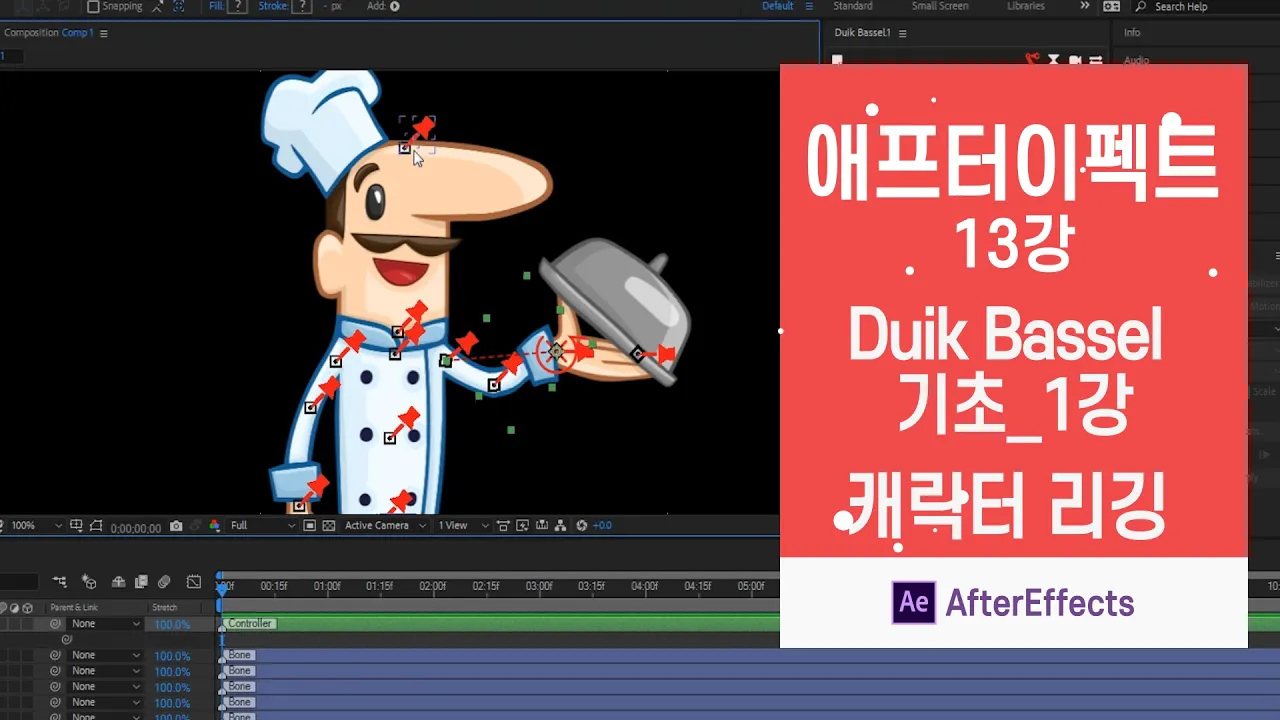1280x720 pixels.
Task: Open the show channel color icon
Action: [214, 525]
